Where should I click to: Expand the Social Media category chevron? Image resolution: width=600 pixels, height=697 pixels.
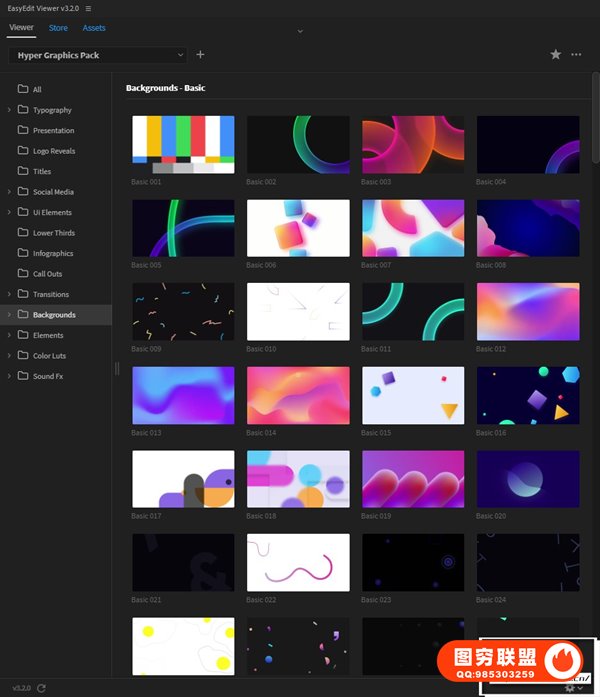pyautogui.click(x=9, y=192)
